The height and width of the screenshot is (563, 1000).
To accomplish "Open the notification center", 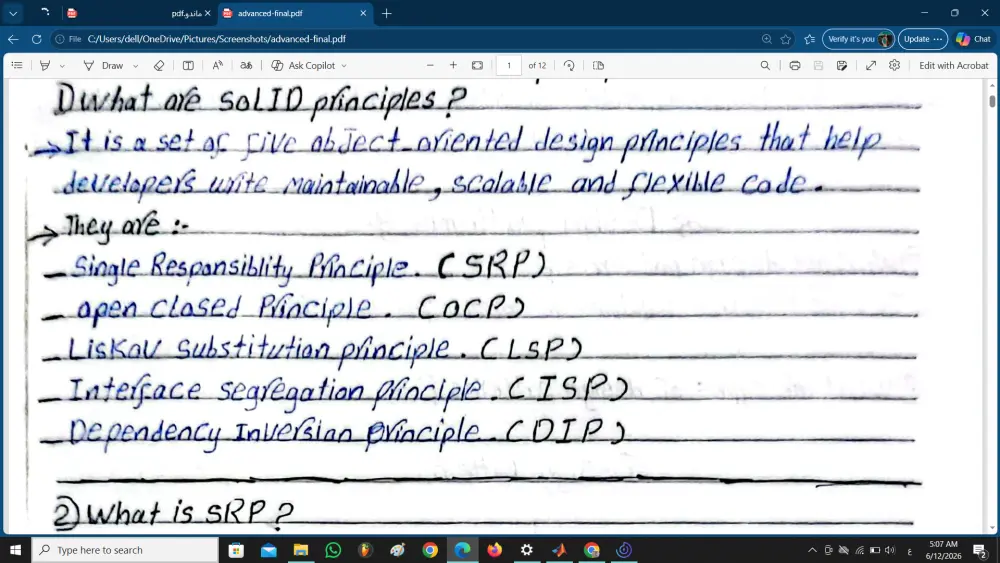I will point(980,550).
